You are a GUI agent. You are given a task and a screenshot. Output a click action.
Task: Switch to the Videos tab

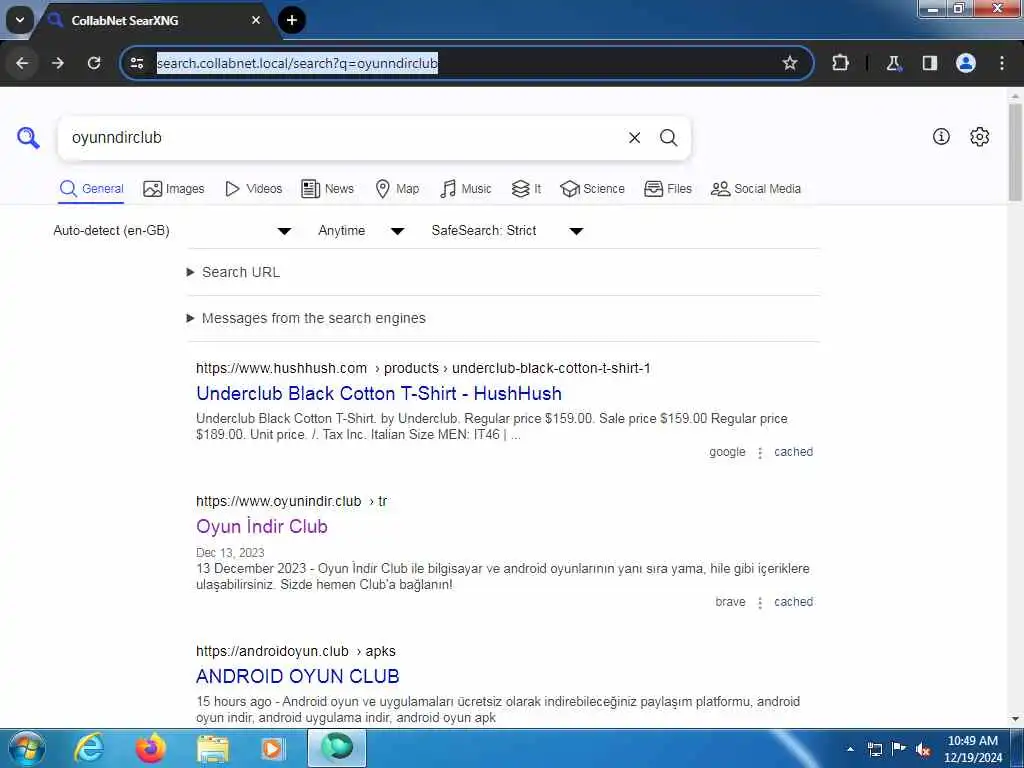253,189
